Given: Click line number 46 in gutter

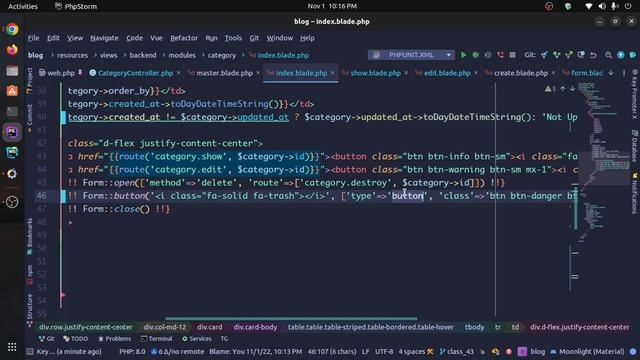Looking at the screenshot, I should (42, 196).
